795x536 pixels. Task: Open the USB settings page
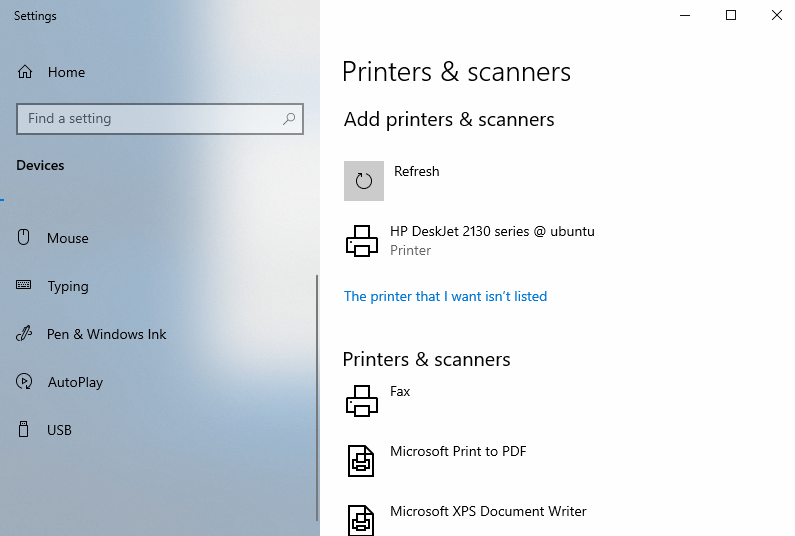click(59, 430)
